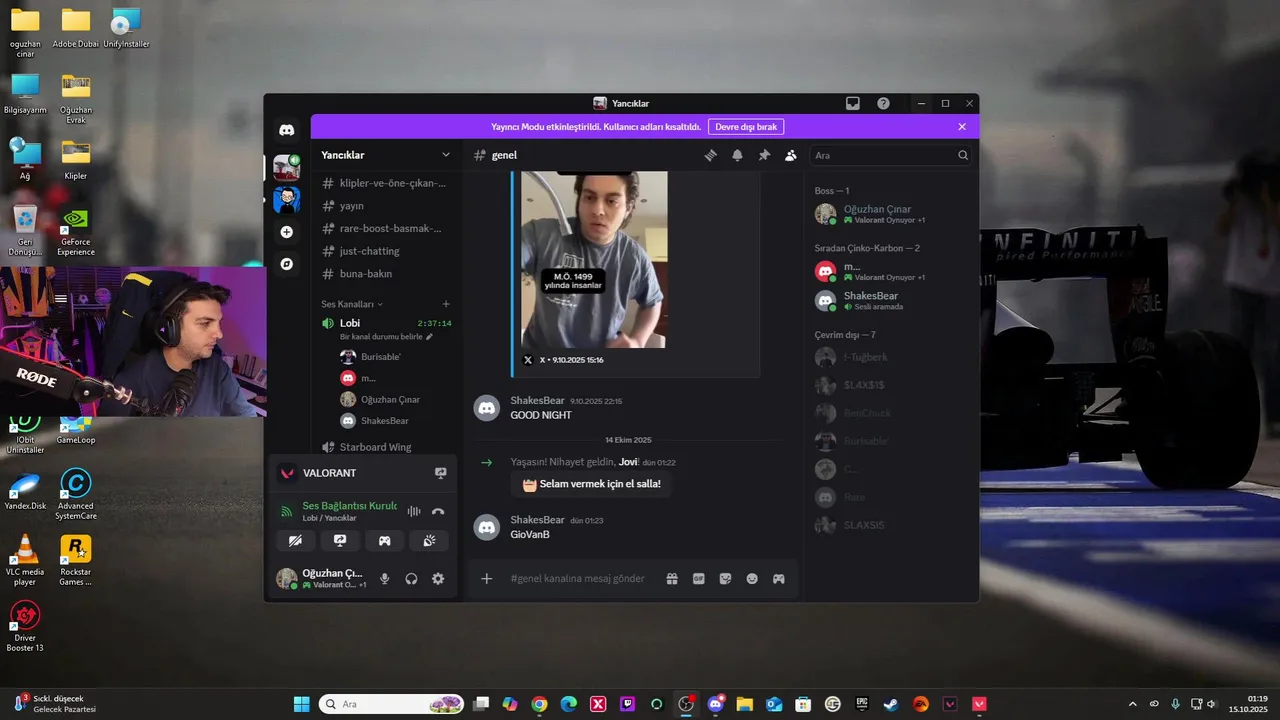Show pinned messages pin icon

[764, 155]
